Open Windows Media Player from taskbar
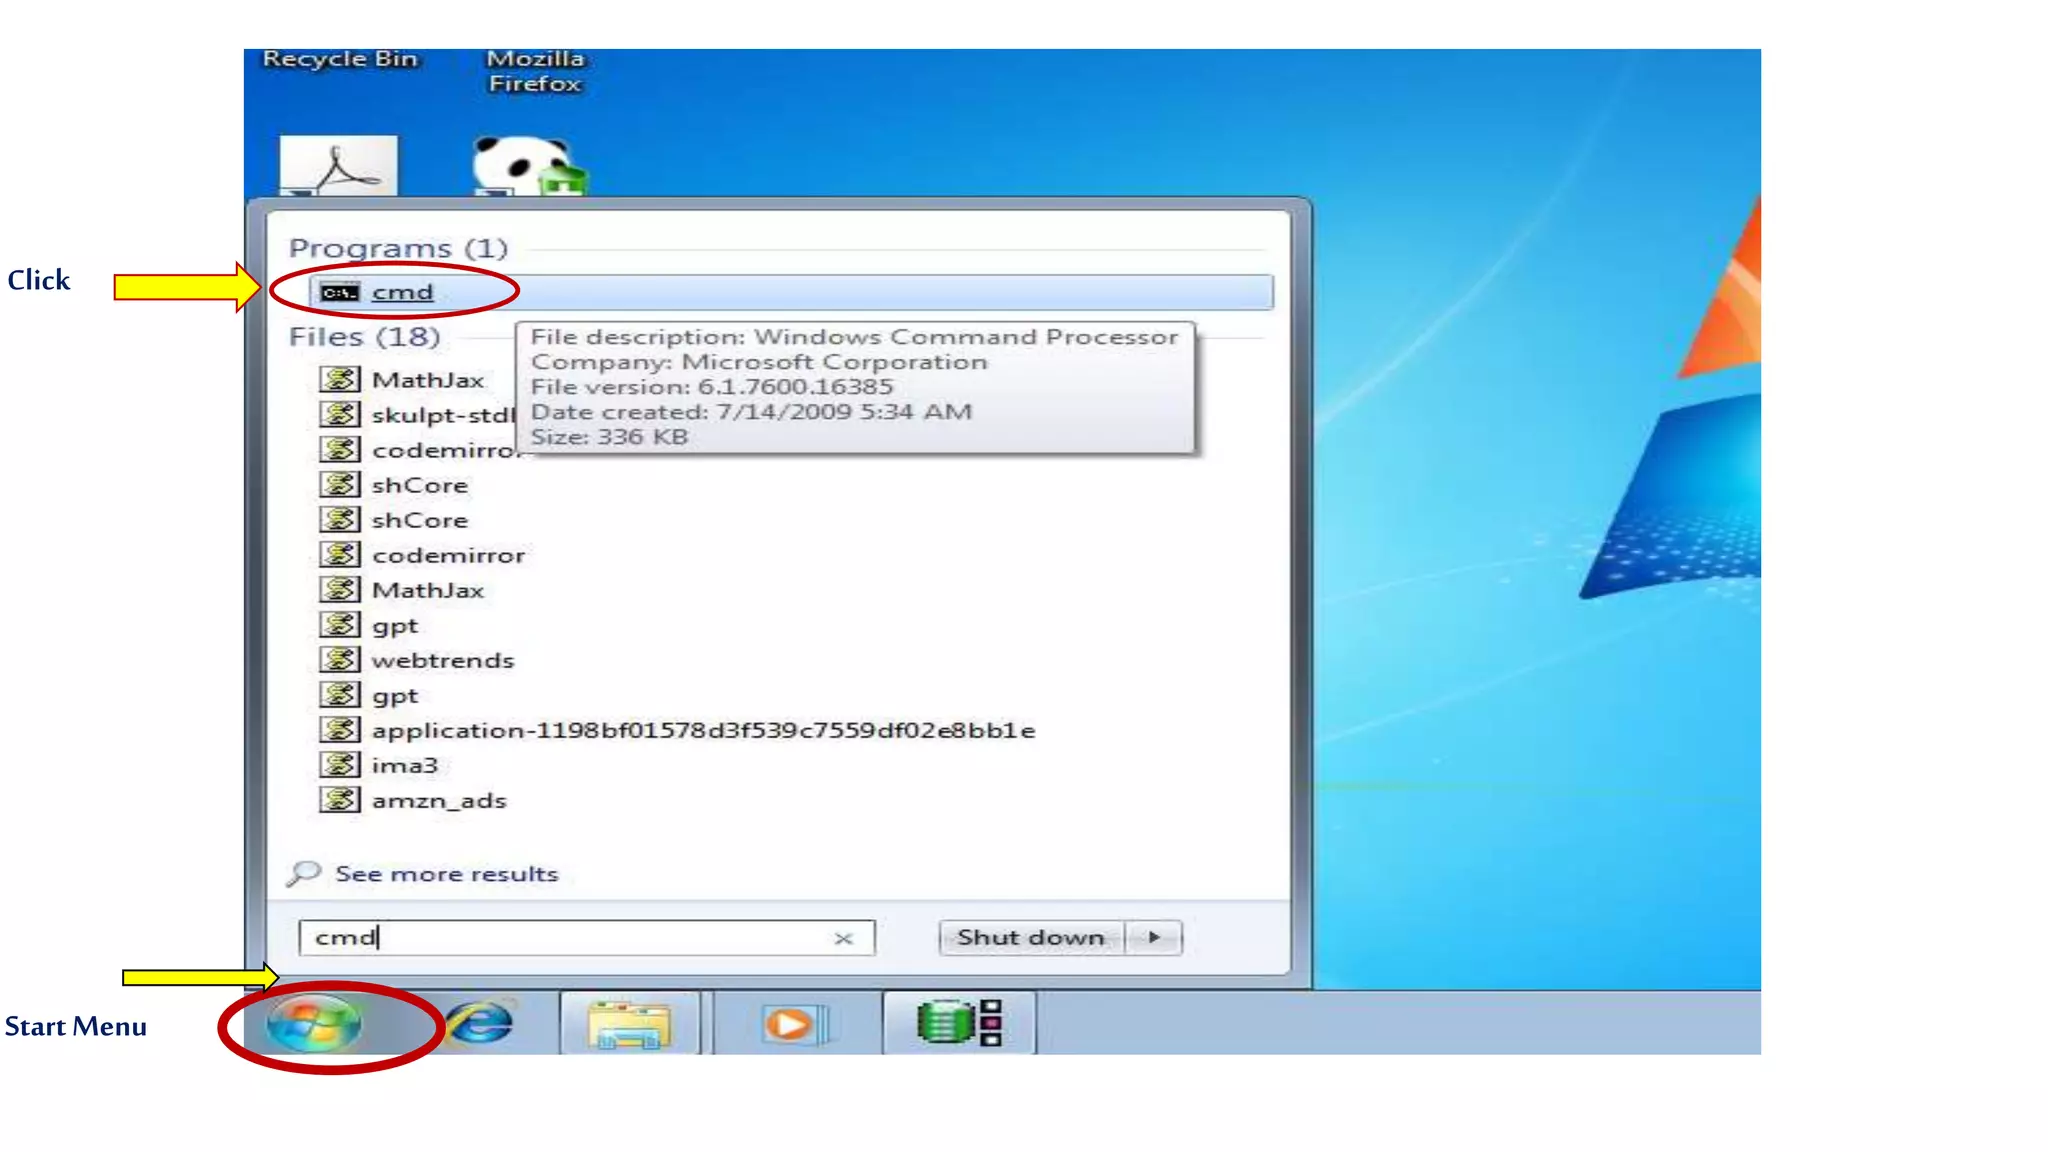The height and width of the screenshot is (1152, 2048). pos(795,1024)
